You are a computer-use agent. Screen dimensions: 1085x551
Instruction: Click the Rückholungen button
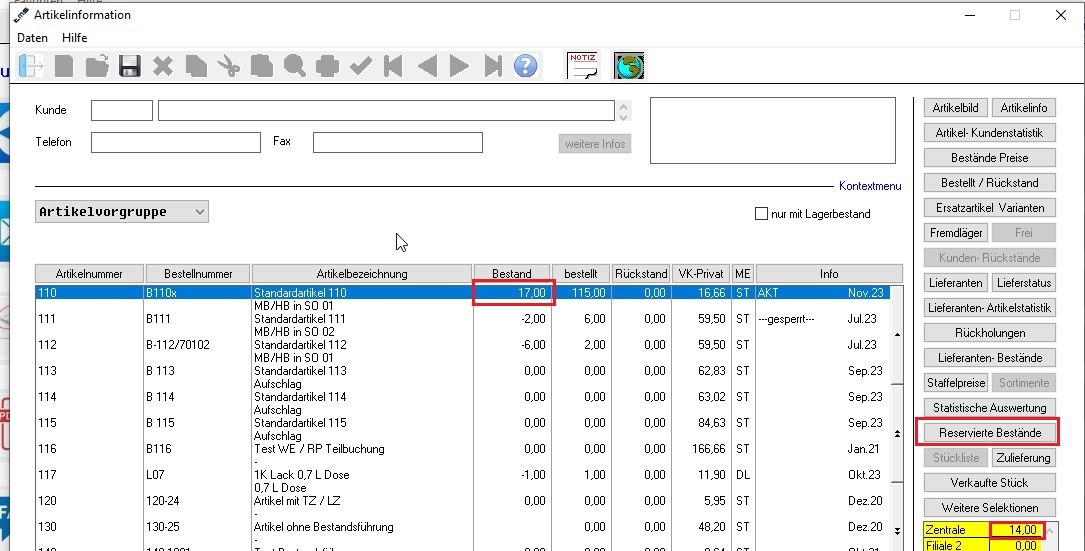[990, 333]
